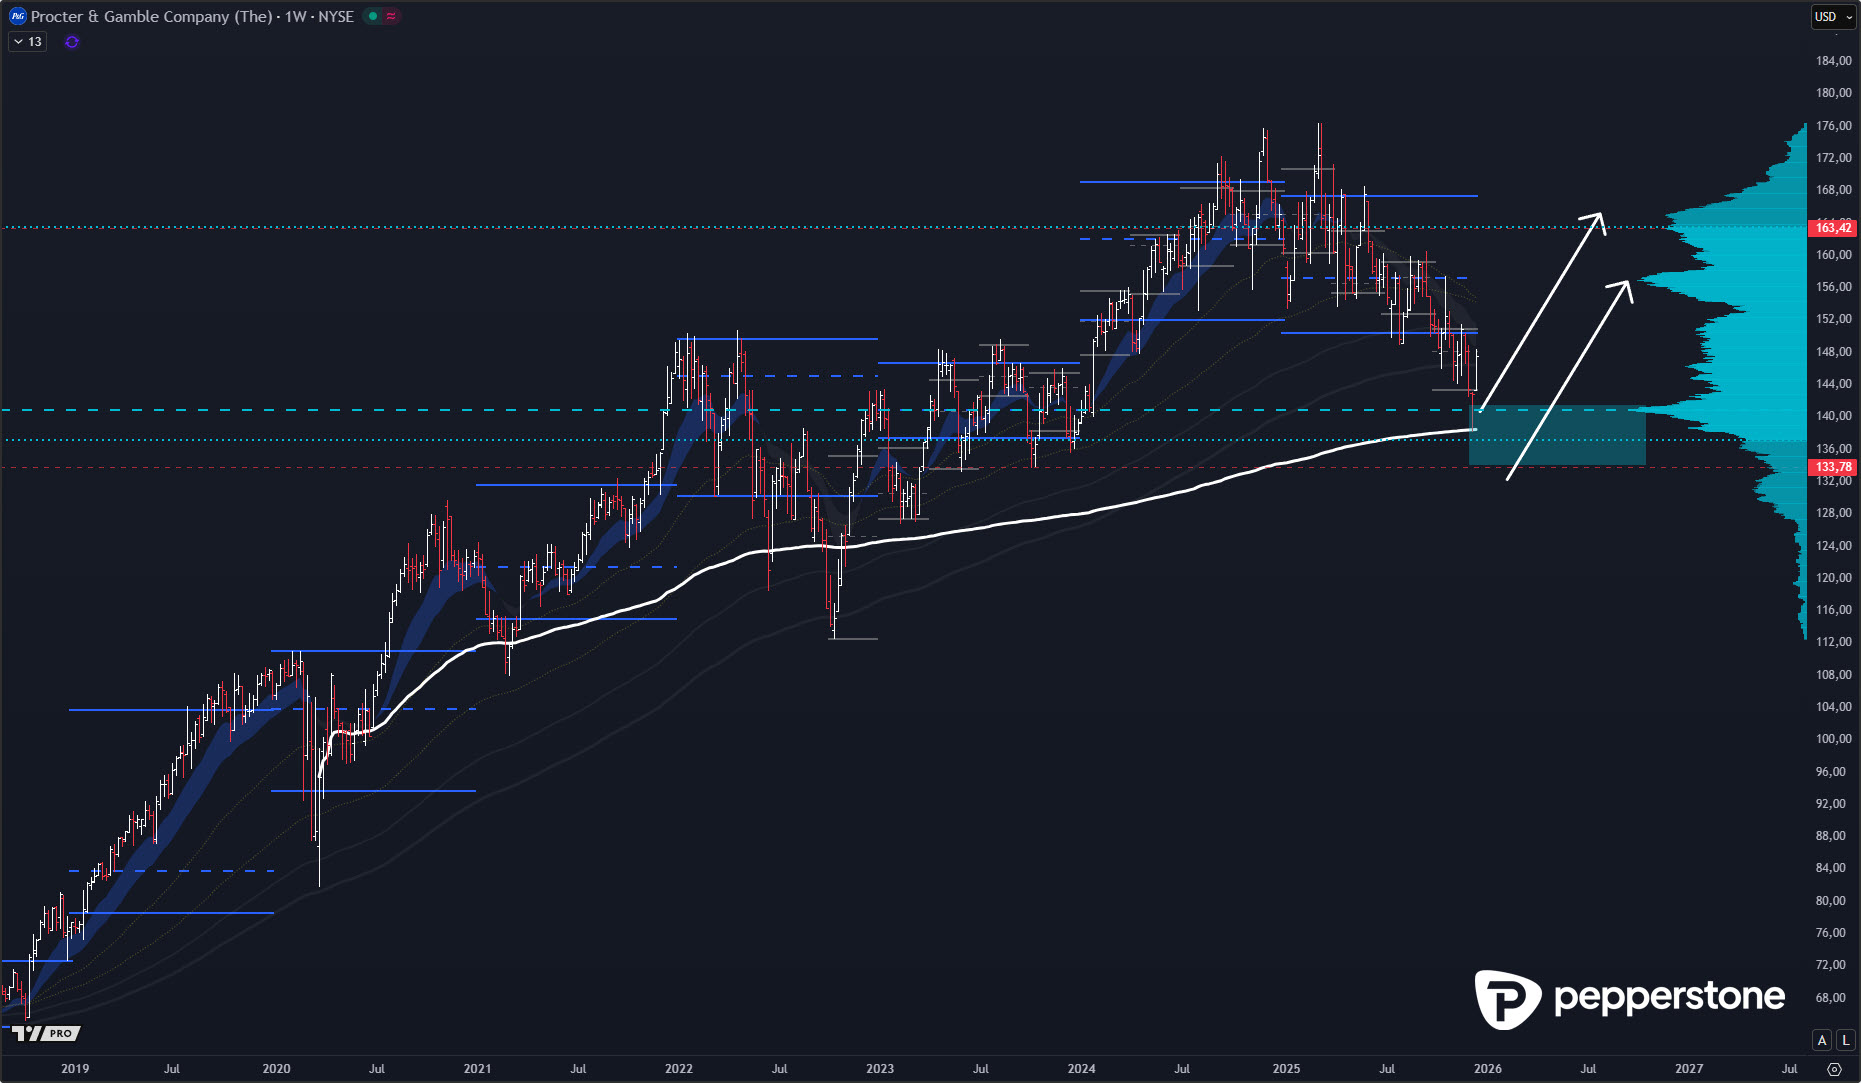1861x1083 pixels.
Task: Click the red 163,42 price label
Action: [x=1833, y=228]
